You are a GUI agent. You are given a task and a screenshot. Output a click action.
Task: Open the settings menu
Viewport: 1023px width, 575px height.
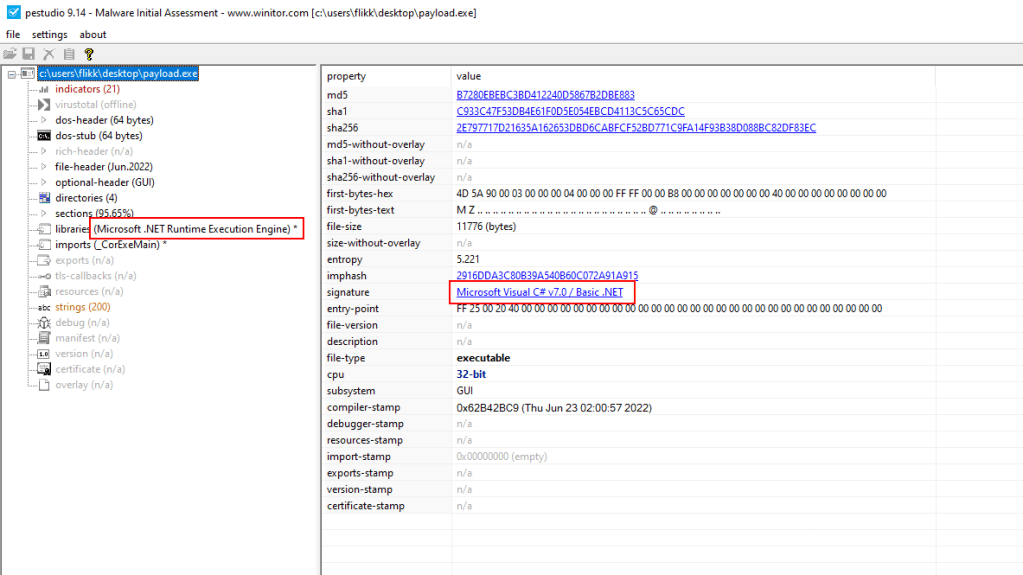coord(49,35)
